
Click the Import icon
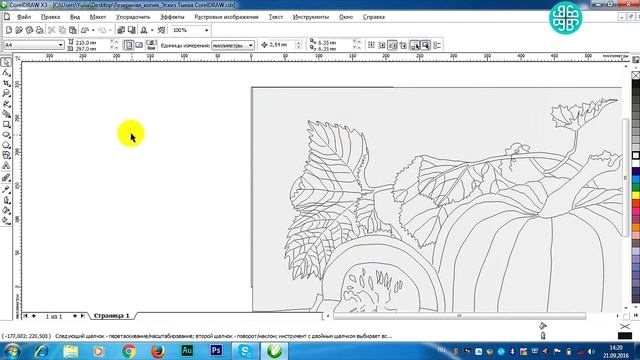[121, 30]
